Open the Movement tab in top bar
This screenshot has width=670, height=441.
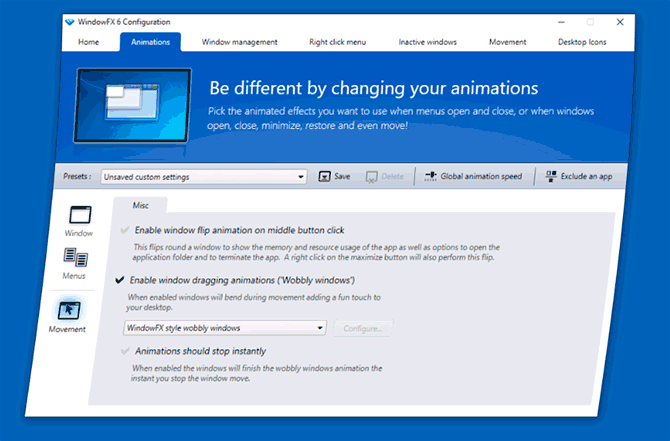point(508,42)
